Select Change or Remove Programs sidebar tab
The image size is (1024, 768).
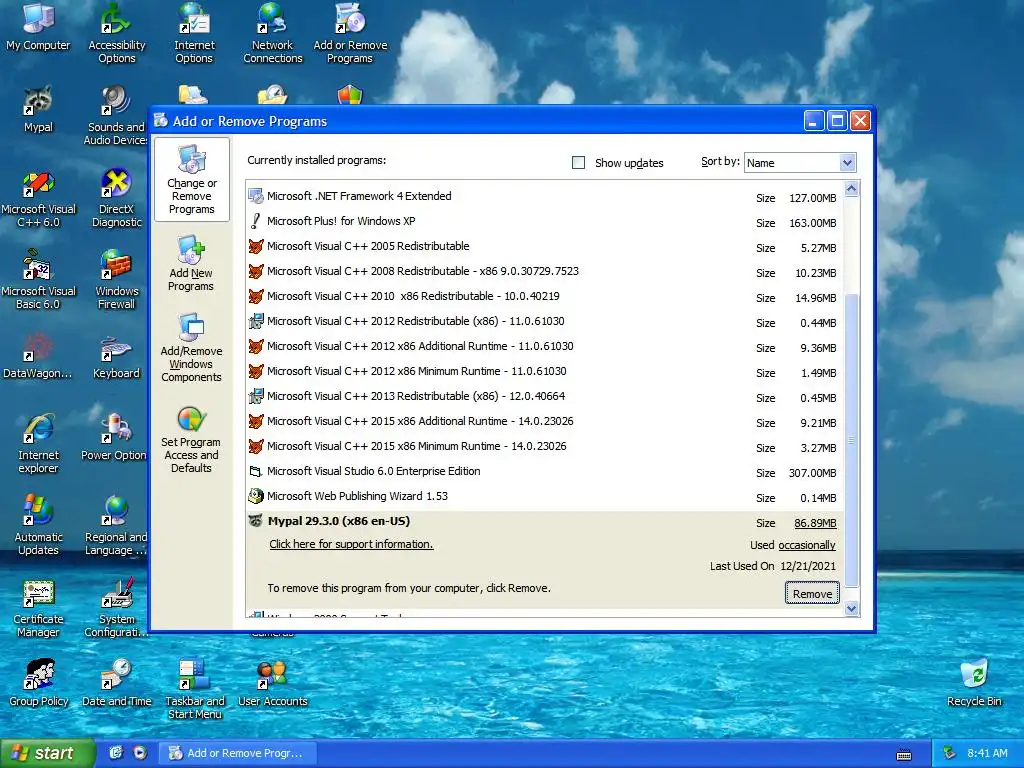191,179
